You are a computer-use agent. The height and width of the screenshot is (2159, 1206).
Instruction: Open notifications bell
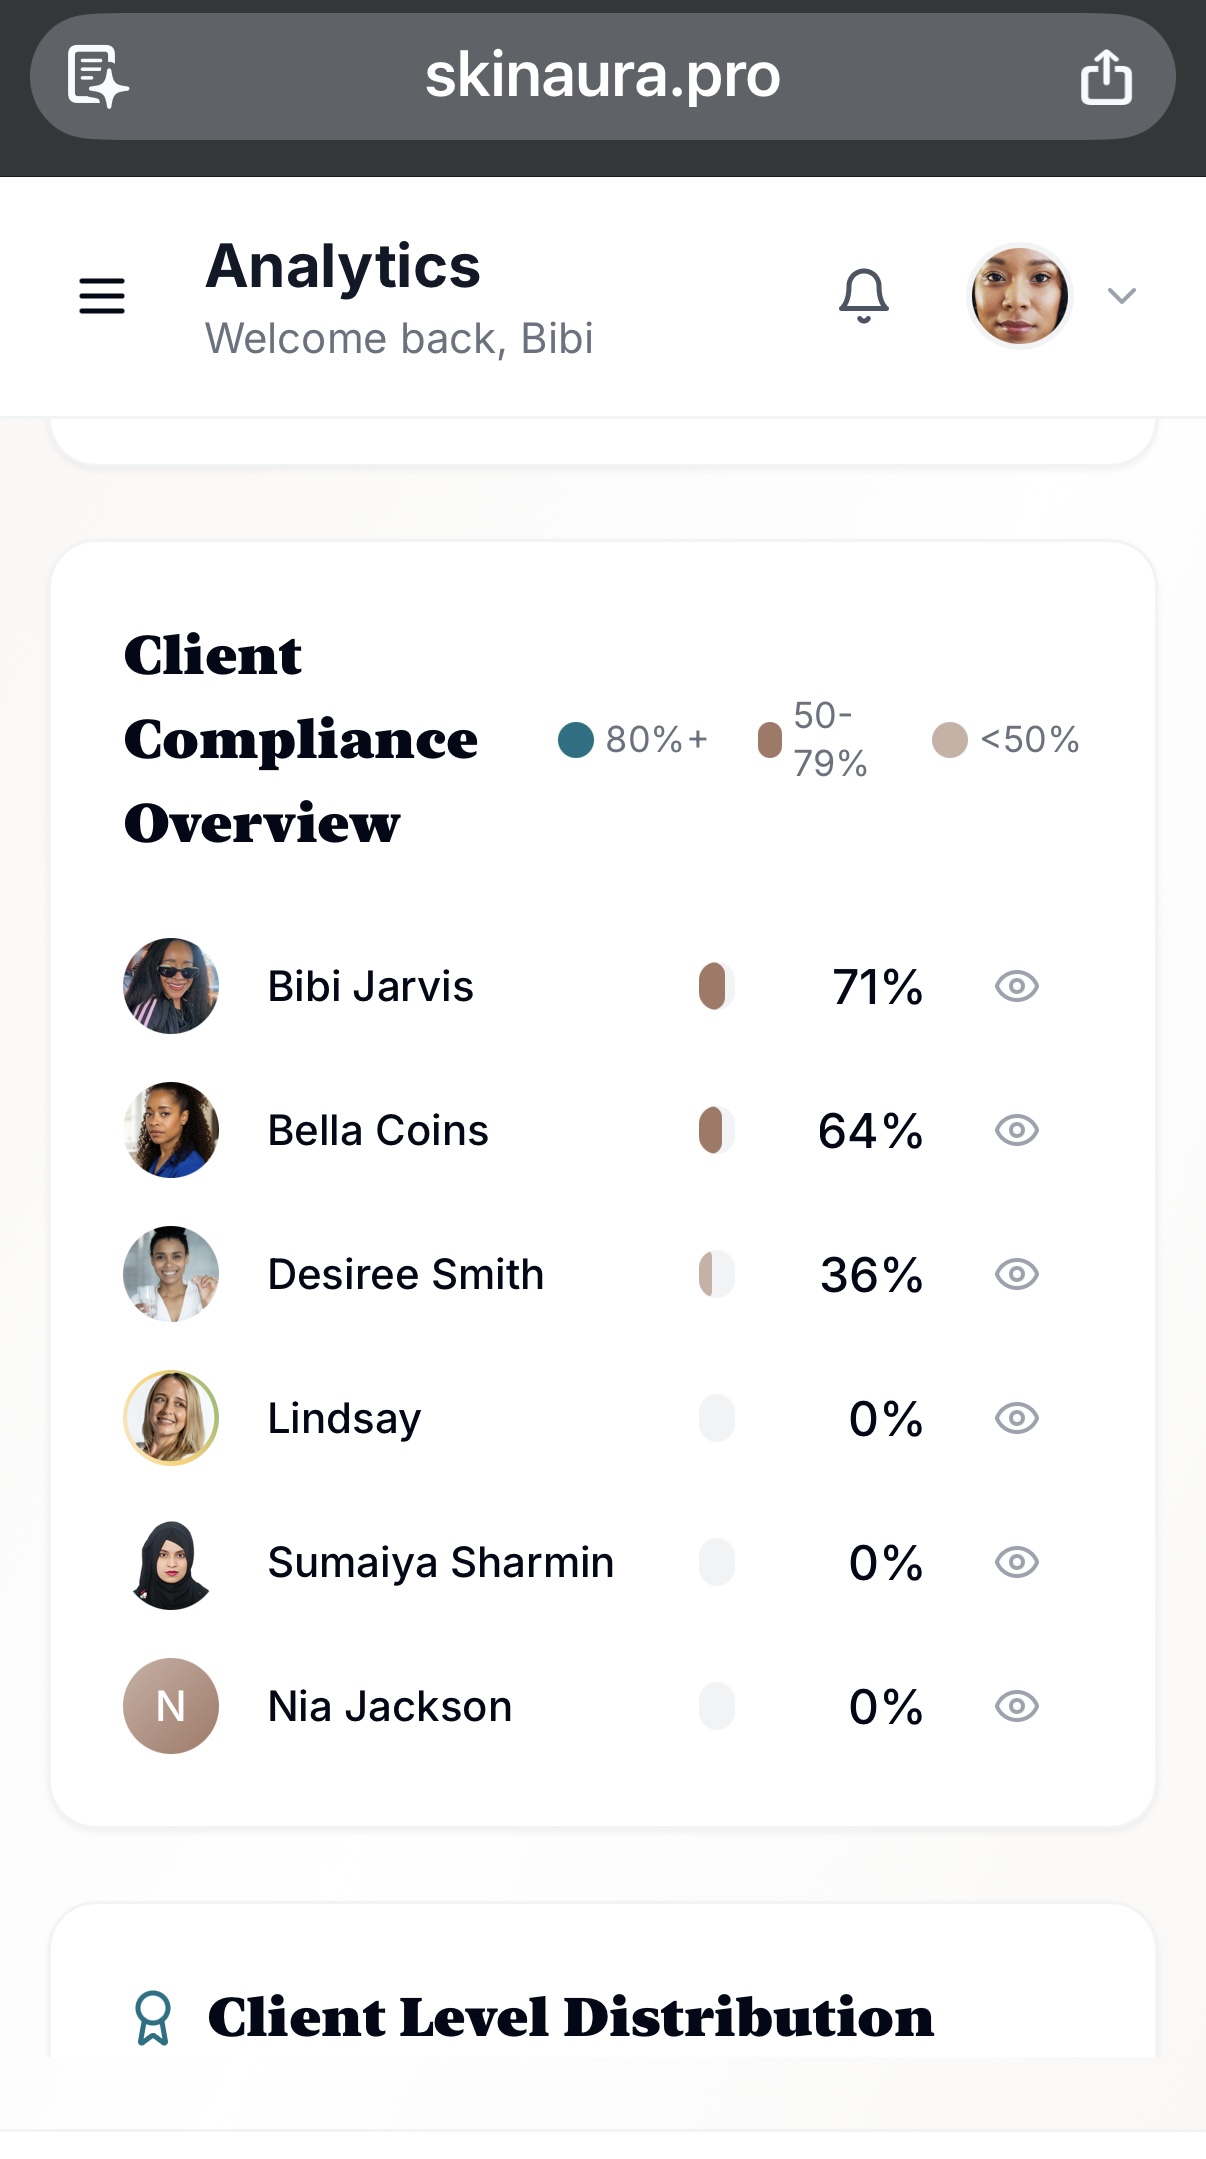pyautogui.click(x=864, y=296)
